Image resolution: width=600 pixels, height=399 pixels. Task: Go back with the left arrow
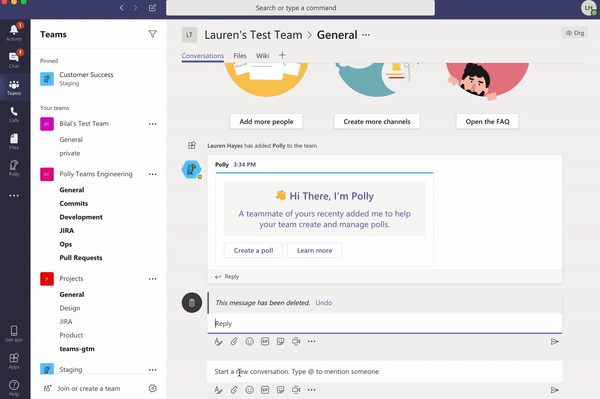(x=121, y=8)
